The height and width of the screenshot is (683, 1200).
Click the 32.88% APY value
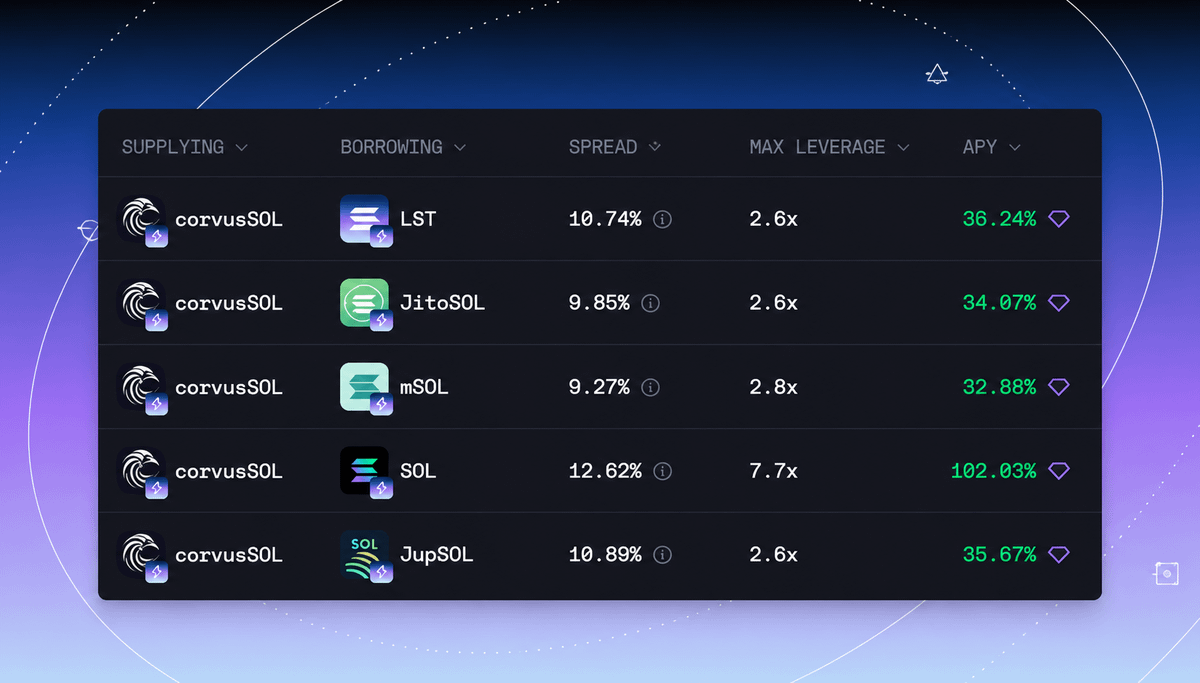(x=1000, y=387)
